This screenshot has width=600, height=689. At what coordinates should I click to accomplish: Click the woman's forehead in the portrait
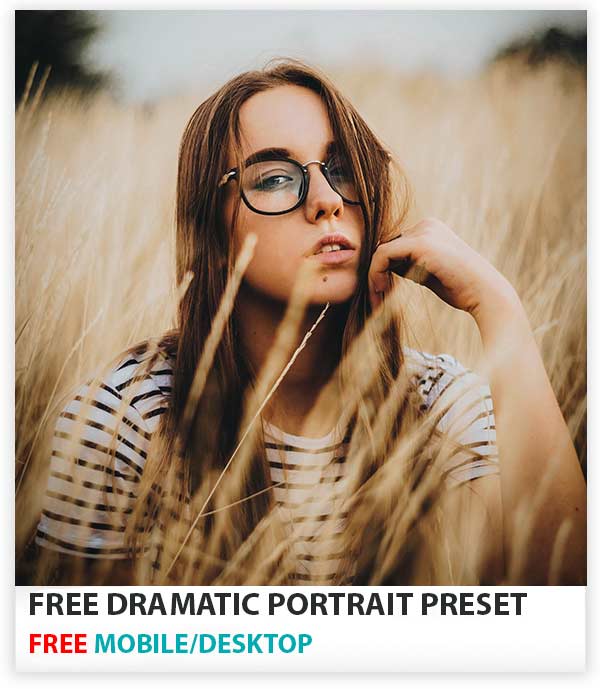coord(286,119)
